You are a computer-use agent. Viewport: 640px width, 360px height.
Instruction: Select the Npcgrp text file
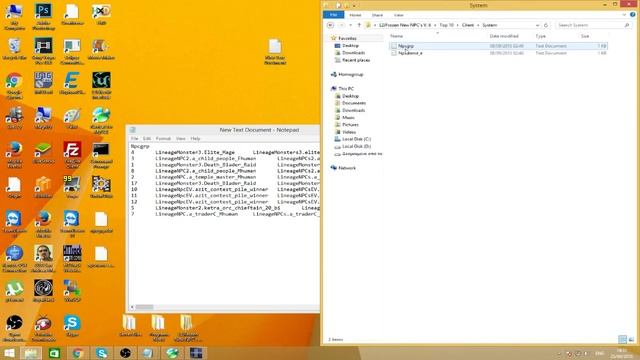(x=498, y=46)
